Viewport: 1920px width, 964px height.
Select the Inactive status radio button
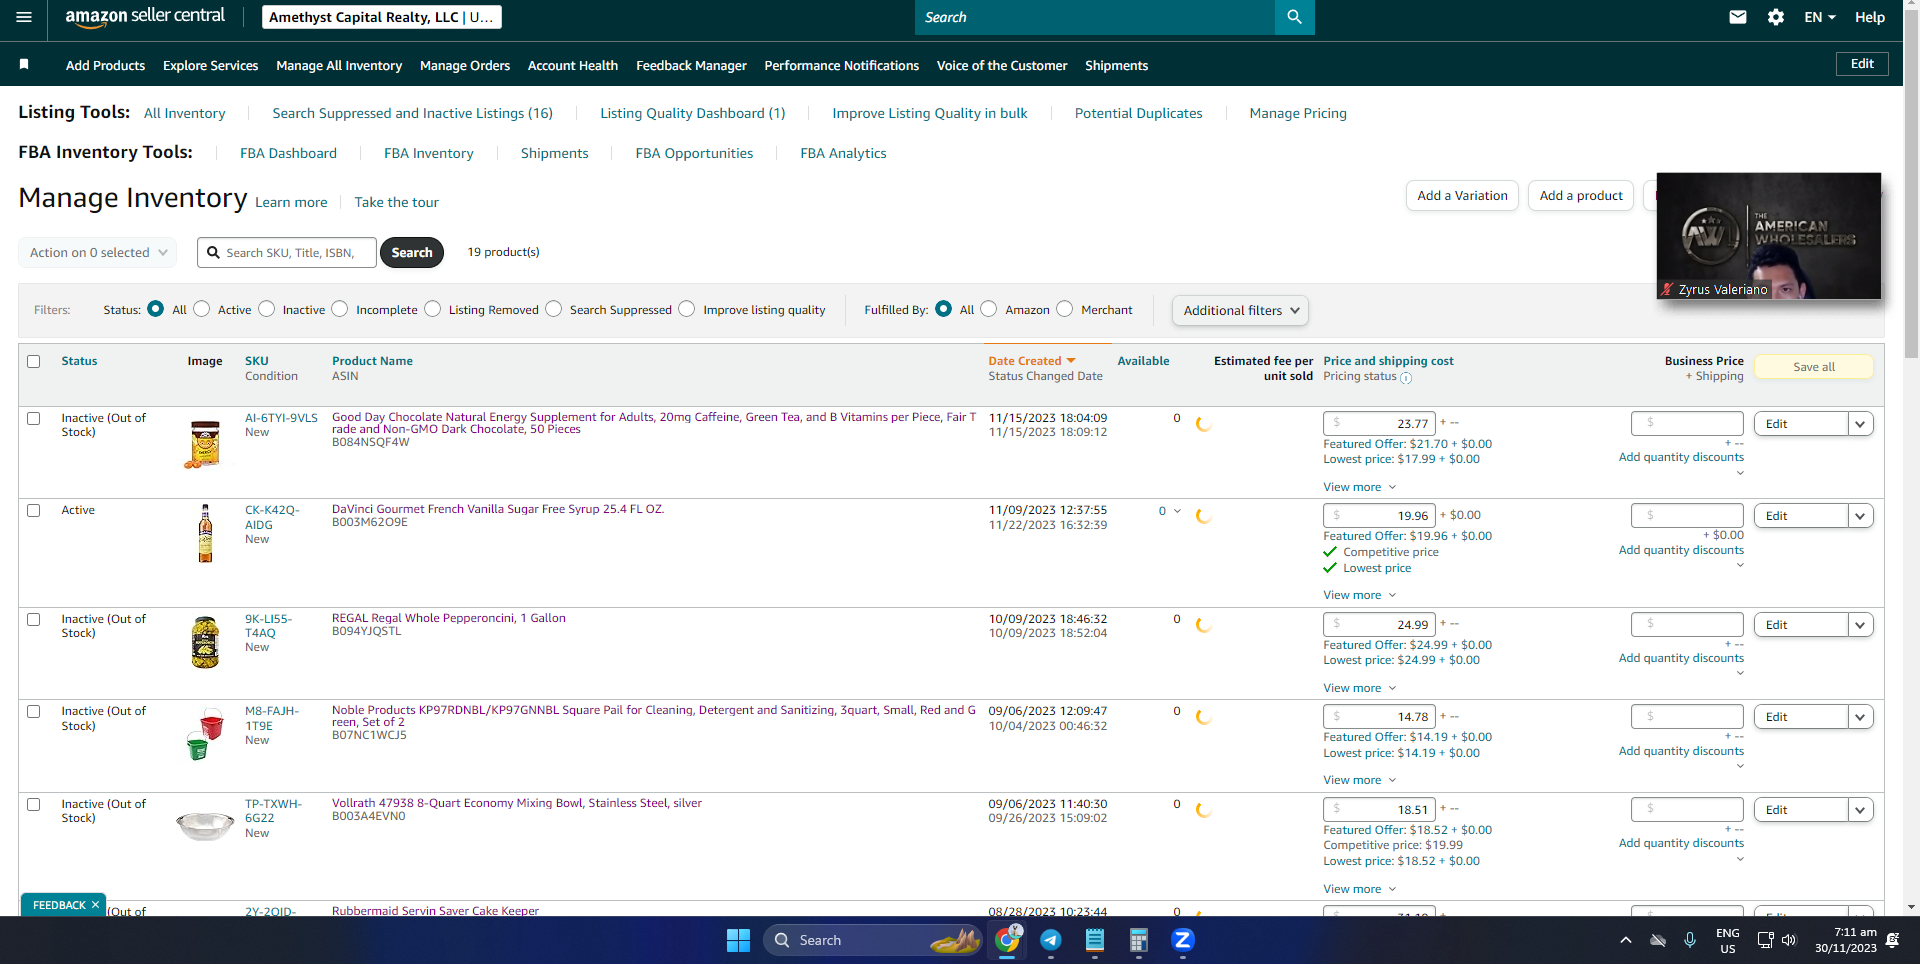tap(267, 309)
